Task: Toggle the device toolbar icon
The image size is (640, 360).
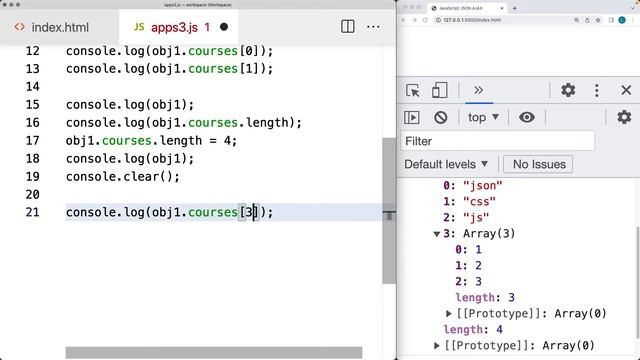Action: coord(439,90)
